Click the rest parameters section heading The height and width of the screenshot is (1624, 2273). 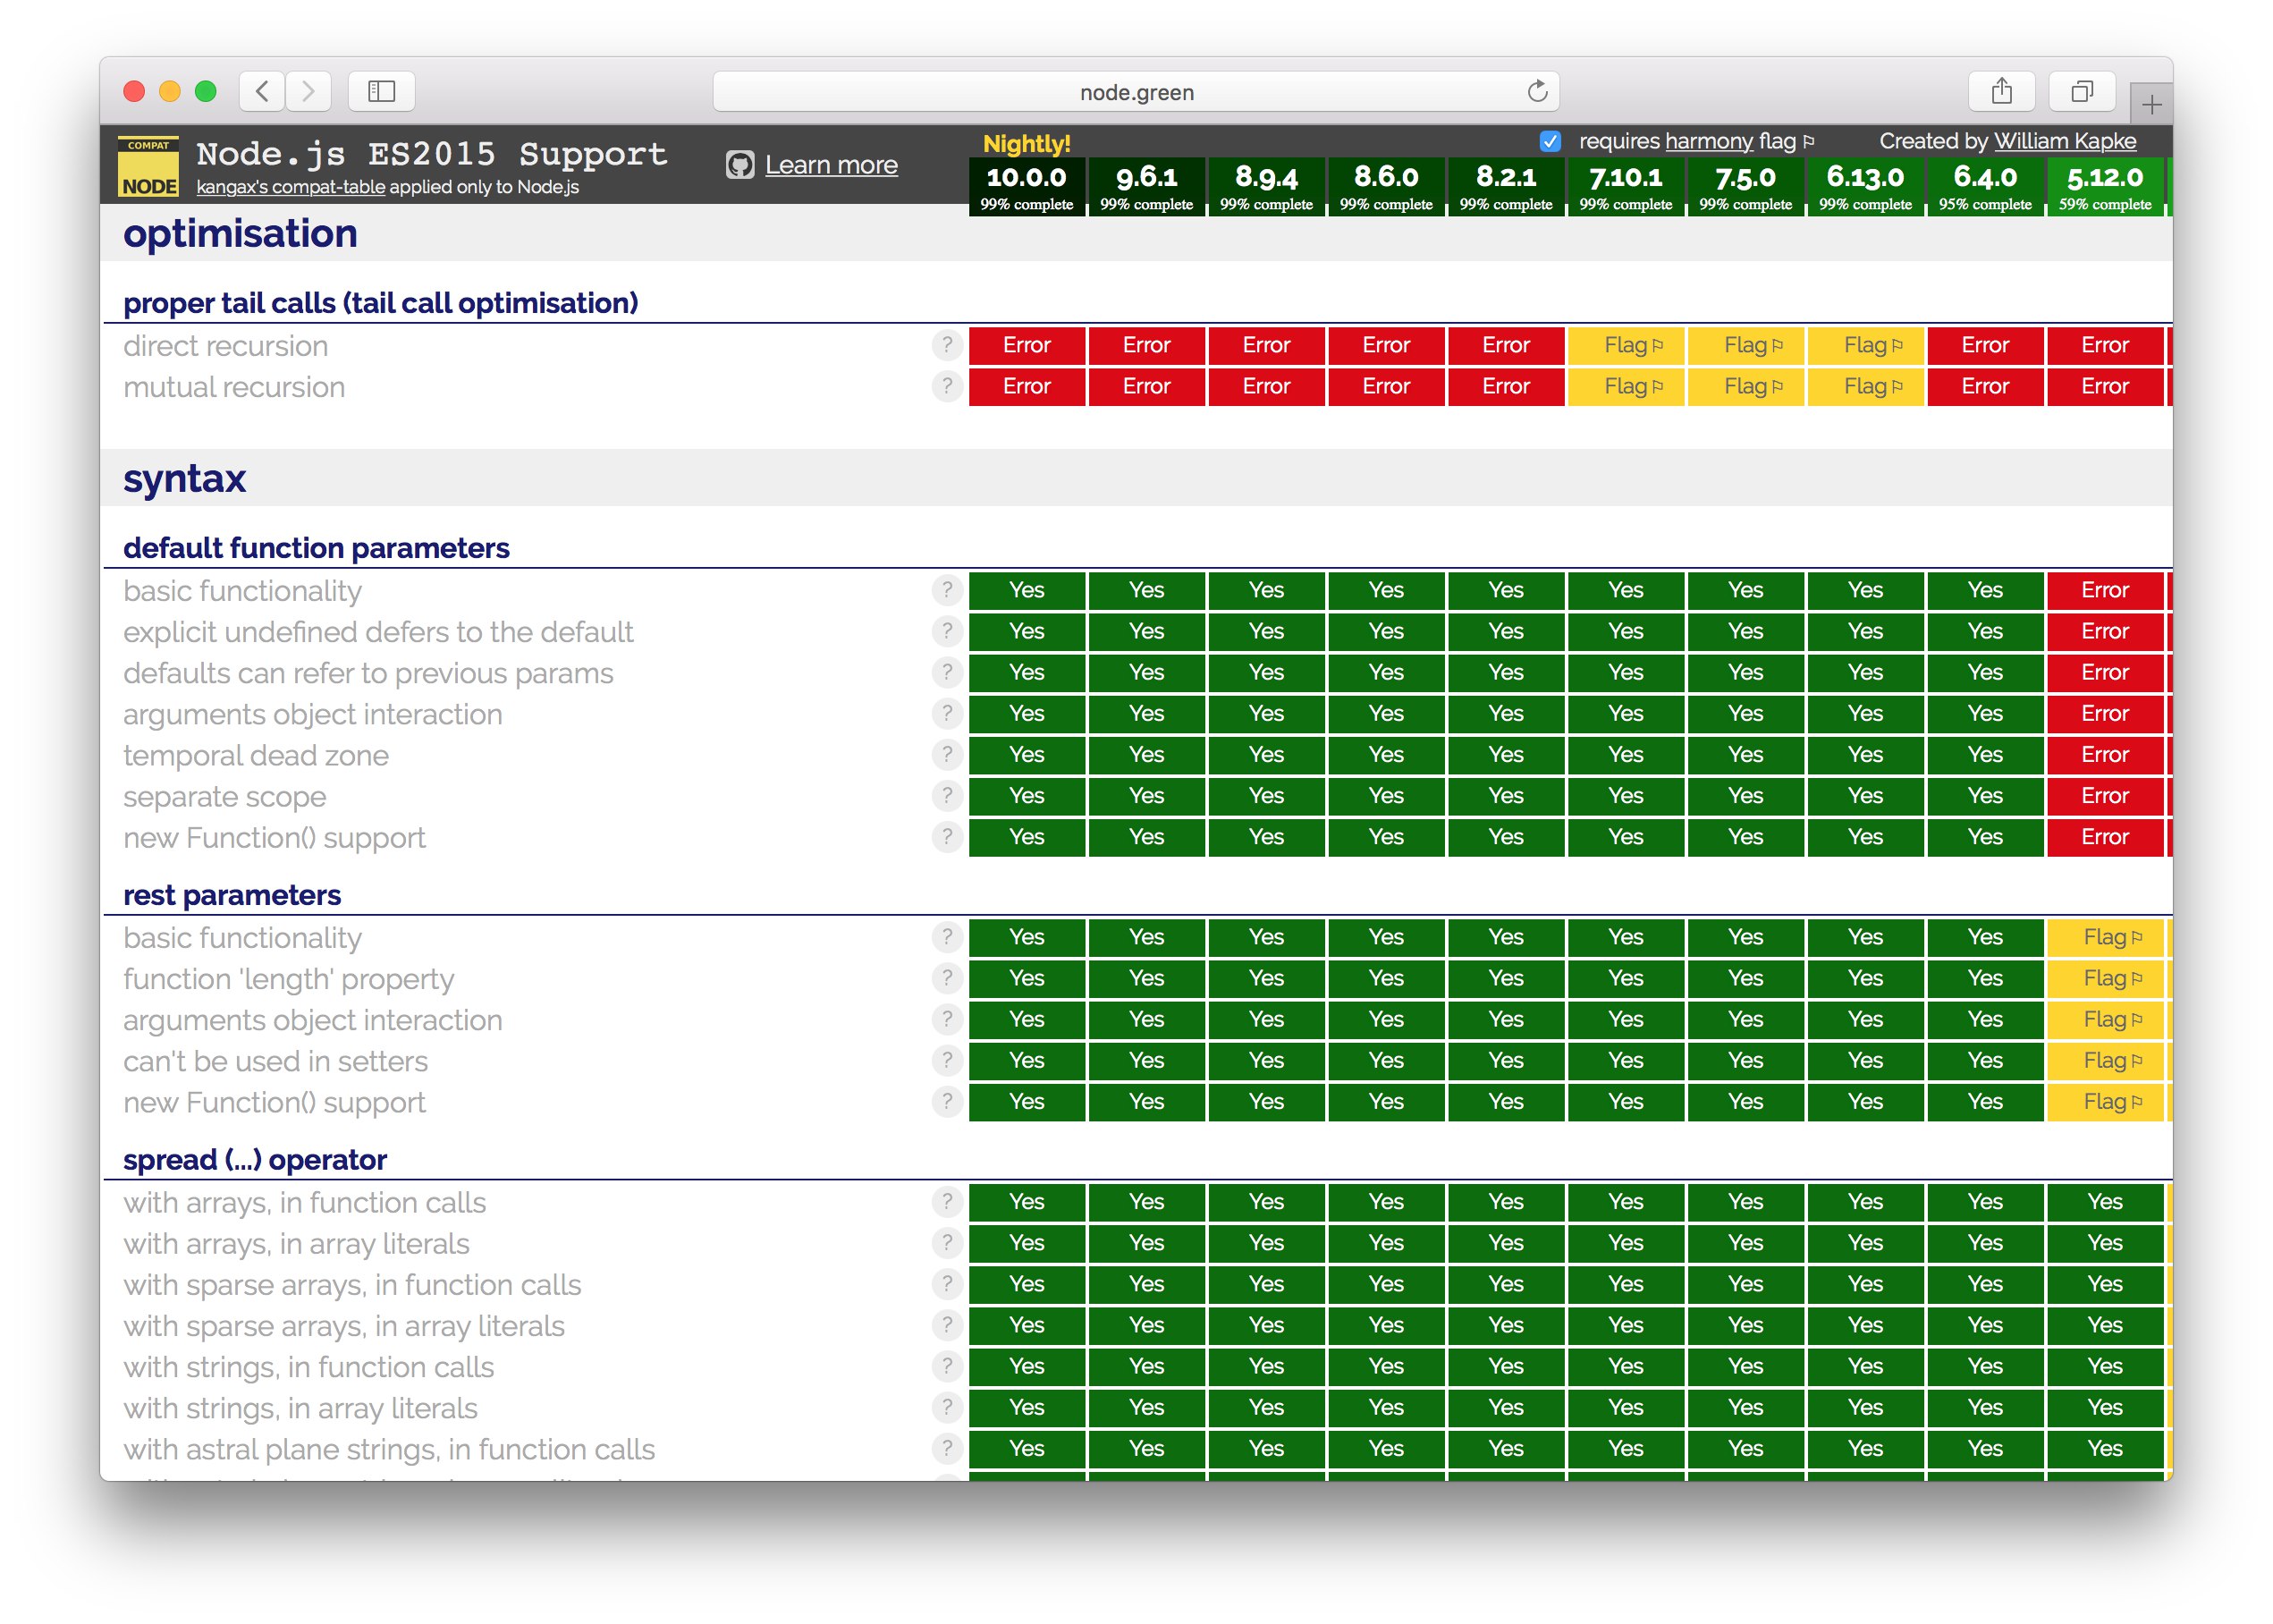(x=232, y=895)
